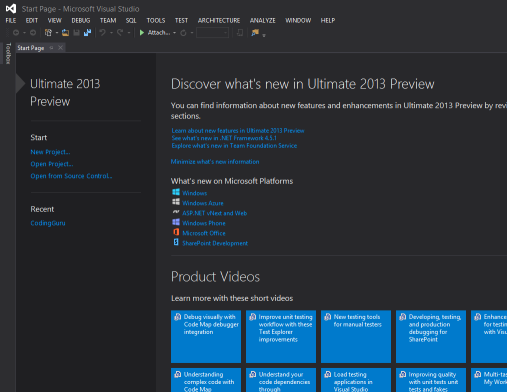The height and width of the screenshot is (392, 507).
Task: Open Load testing applications in Visual Studio tile
Action: (x=356, y=380)
